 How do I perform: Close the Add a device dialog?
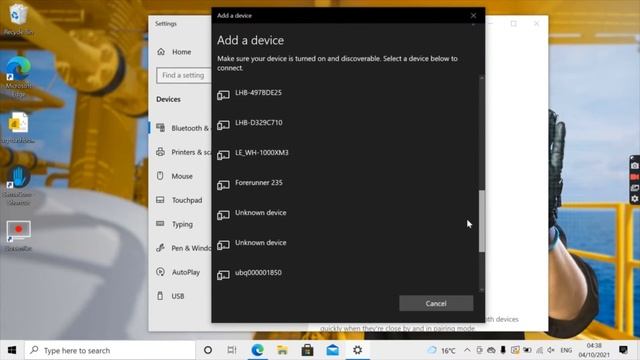473,16
